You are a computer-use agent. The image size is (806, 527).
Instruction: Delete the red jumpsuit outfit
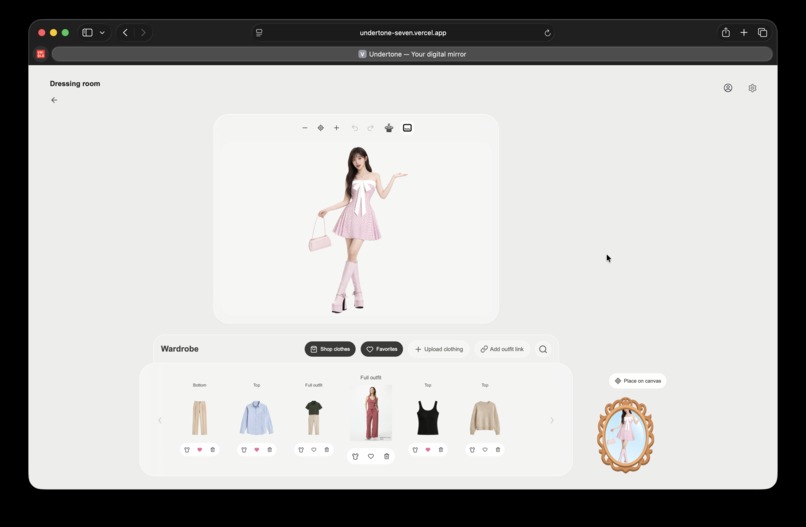tap(387, 457)
